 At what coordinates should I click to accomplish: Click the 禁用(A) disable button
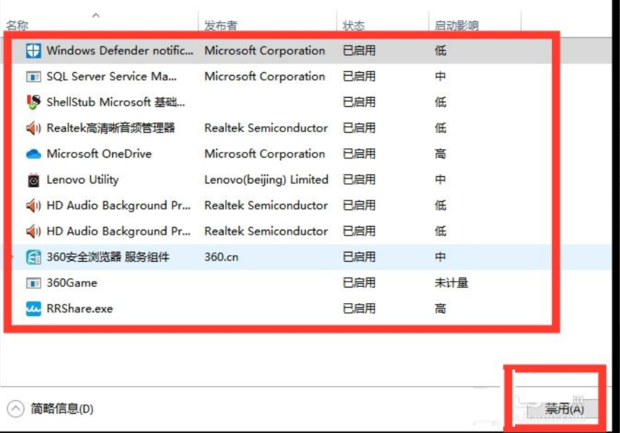[564, 409]
